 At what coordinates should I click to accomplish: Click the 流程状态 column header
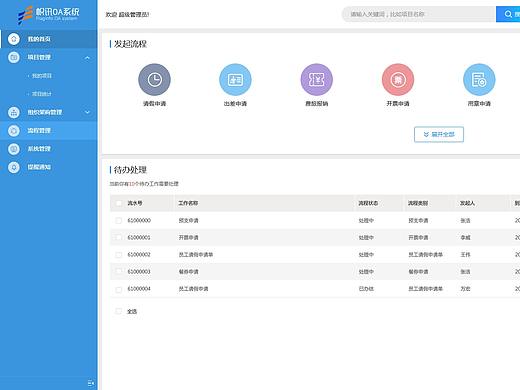click(368, 203)
